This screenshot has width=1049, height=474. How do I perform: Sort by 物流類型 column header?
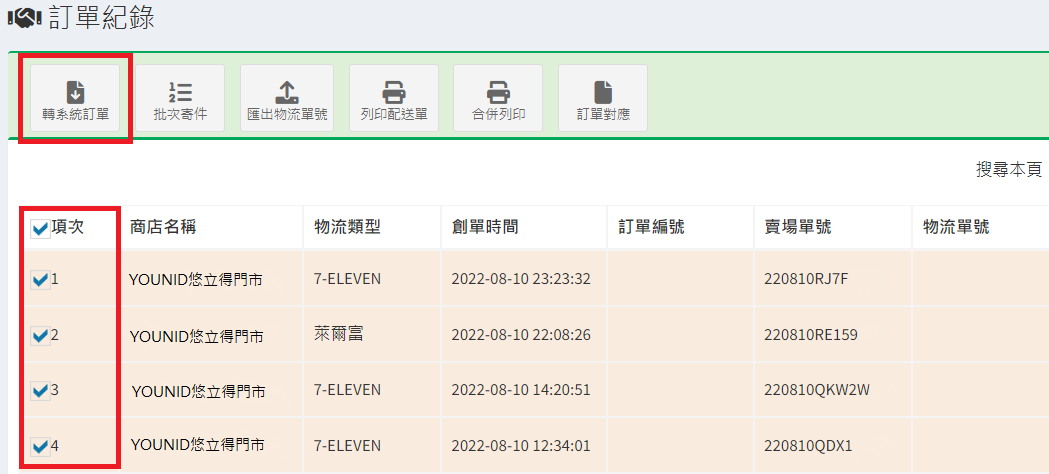(347, 227)
